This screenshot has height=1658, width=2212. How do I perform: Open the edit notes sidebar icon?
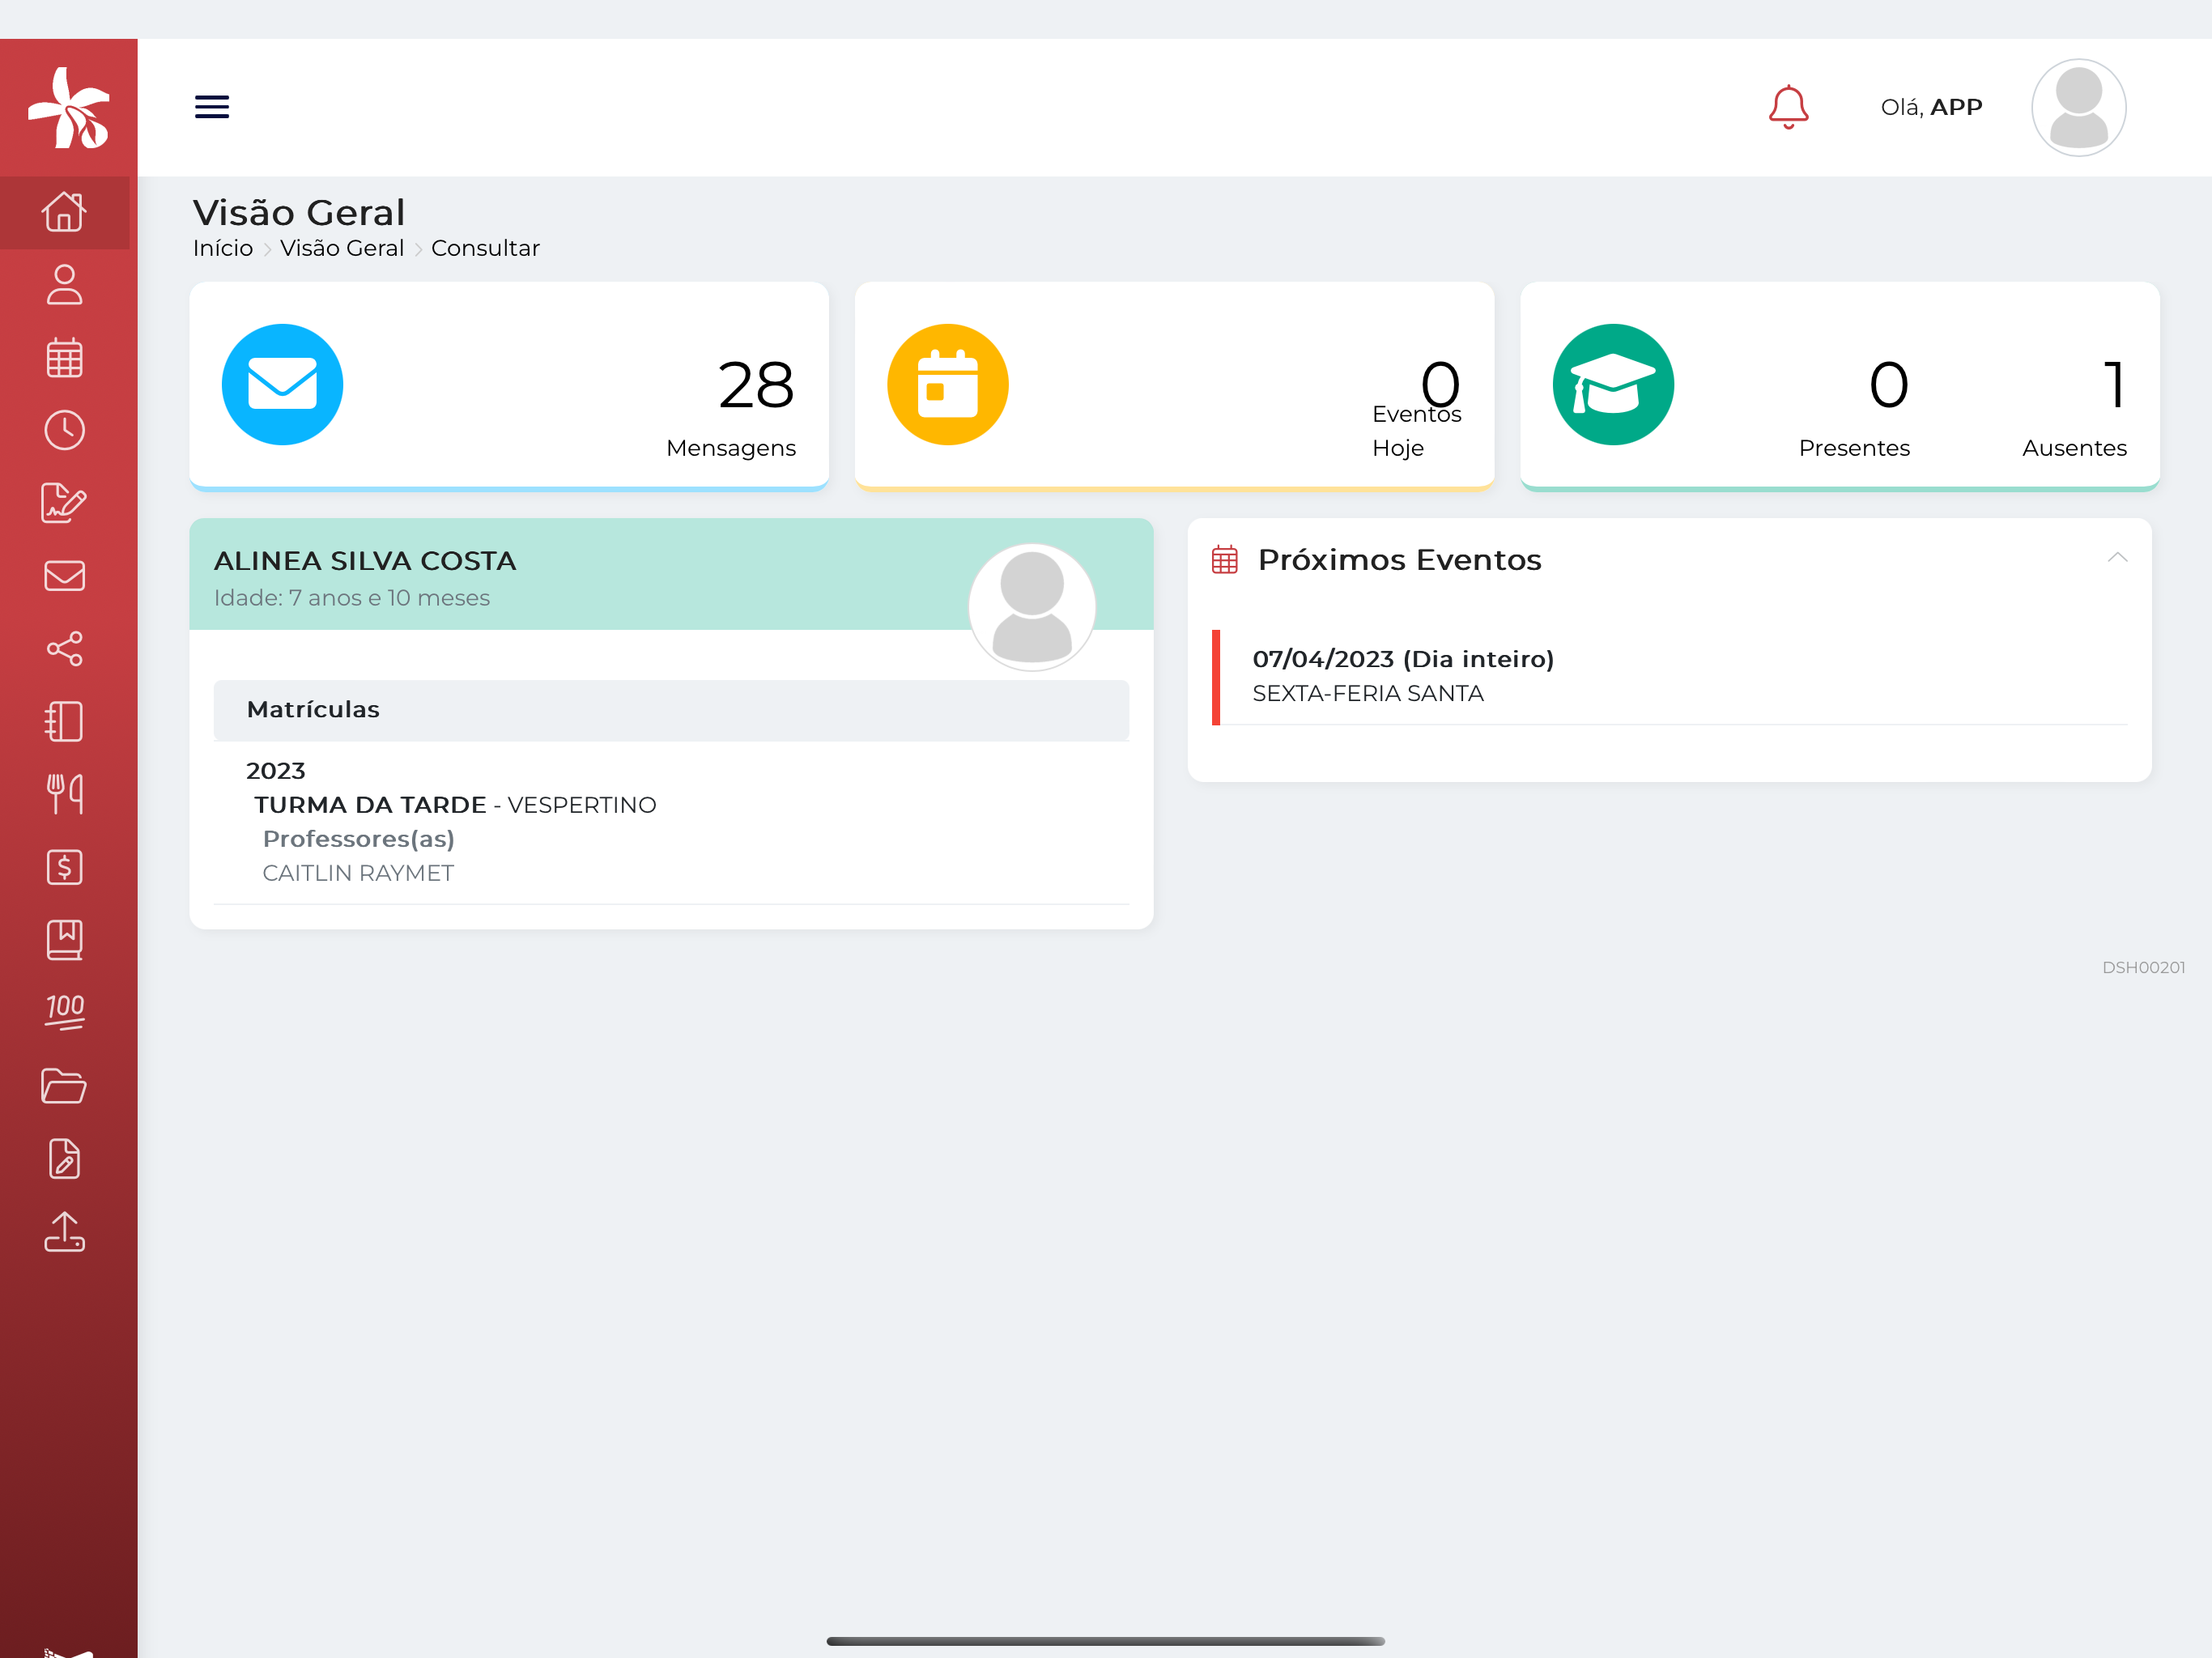point(65,503)
